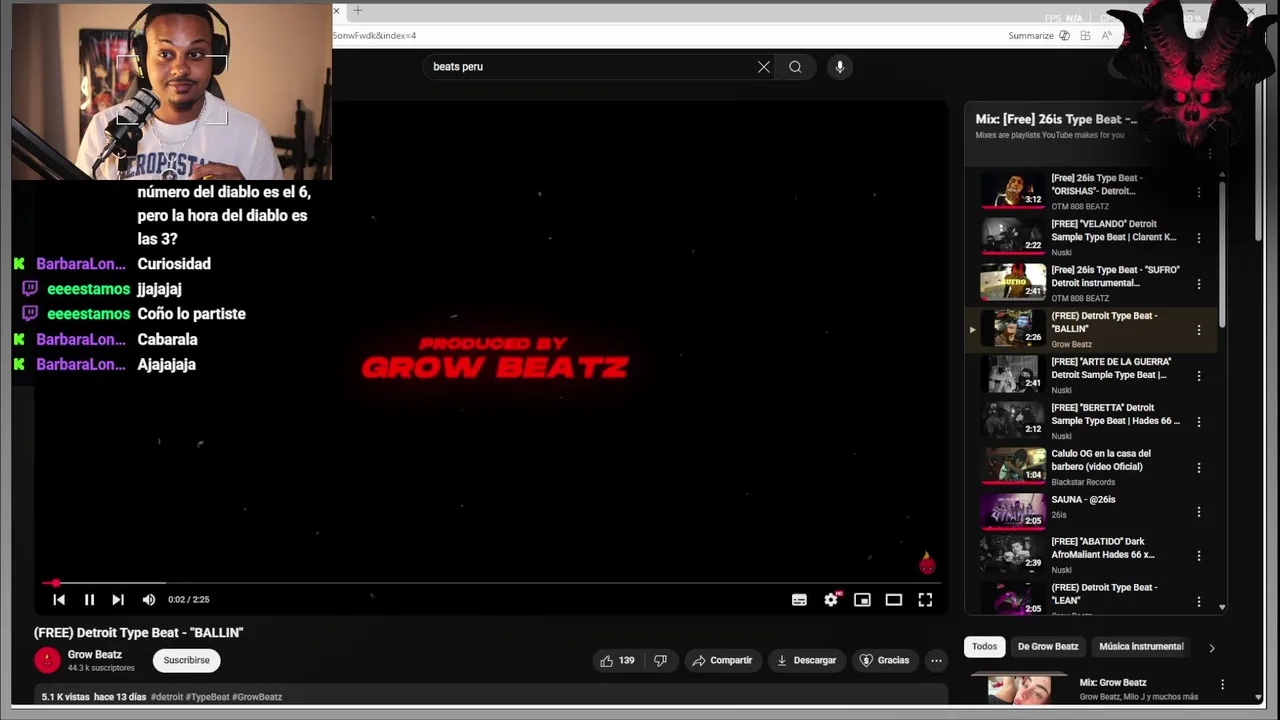
Task: Show more filter chips with right arrow
Action: pyautogui.click(x=1211, y=647)
